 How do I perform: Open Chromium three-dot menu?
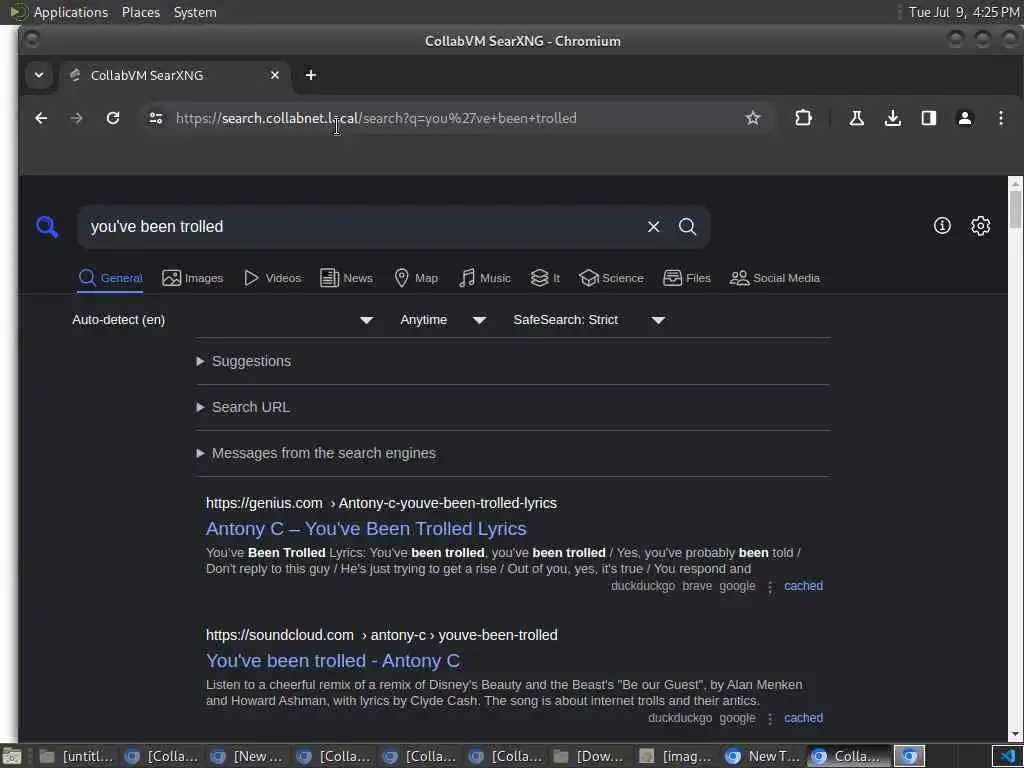[x=1000, y=118]
